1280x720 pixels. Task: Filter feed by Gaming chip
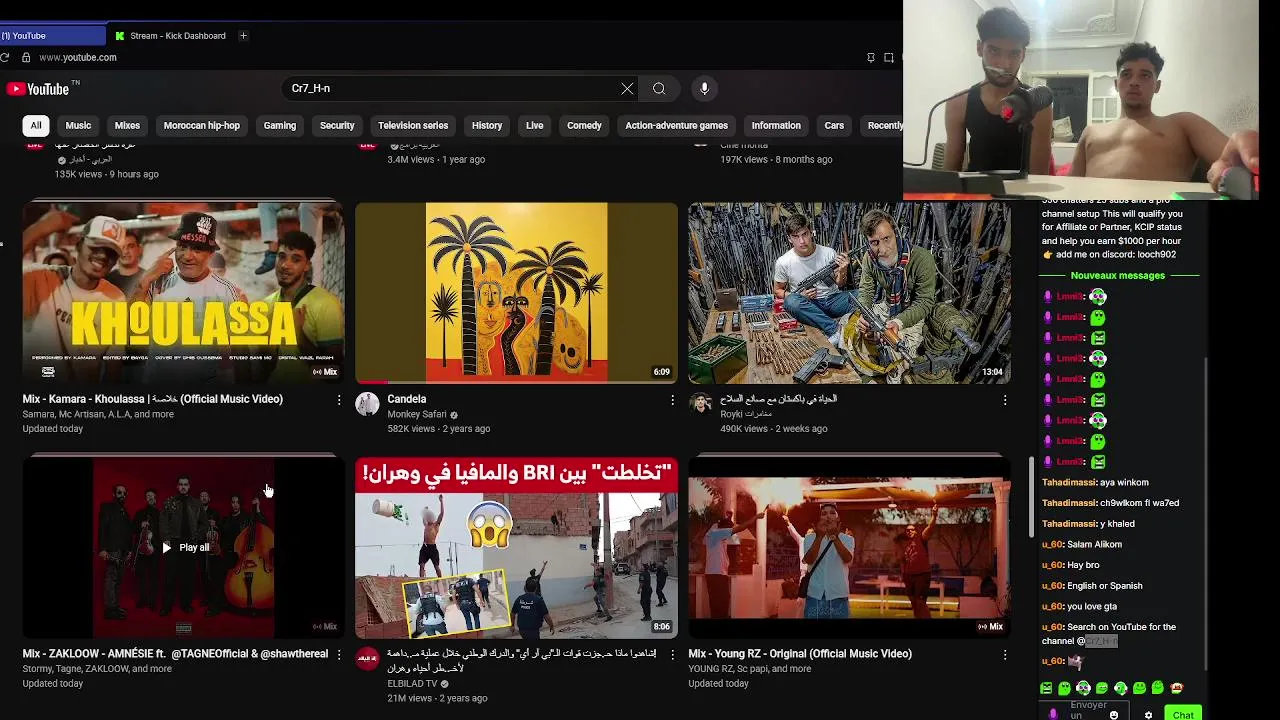(280, 126)
